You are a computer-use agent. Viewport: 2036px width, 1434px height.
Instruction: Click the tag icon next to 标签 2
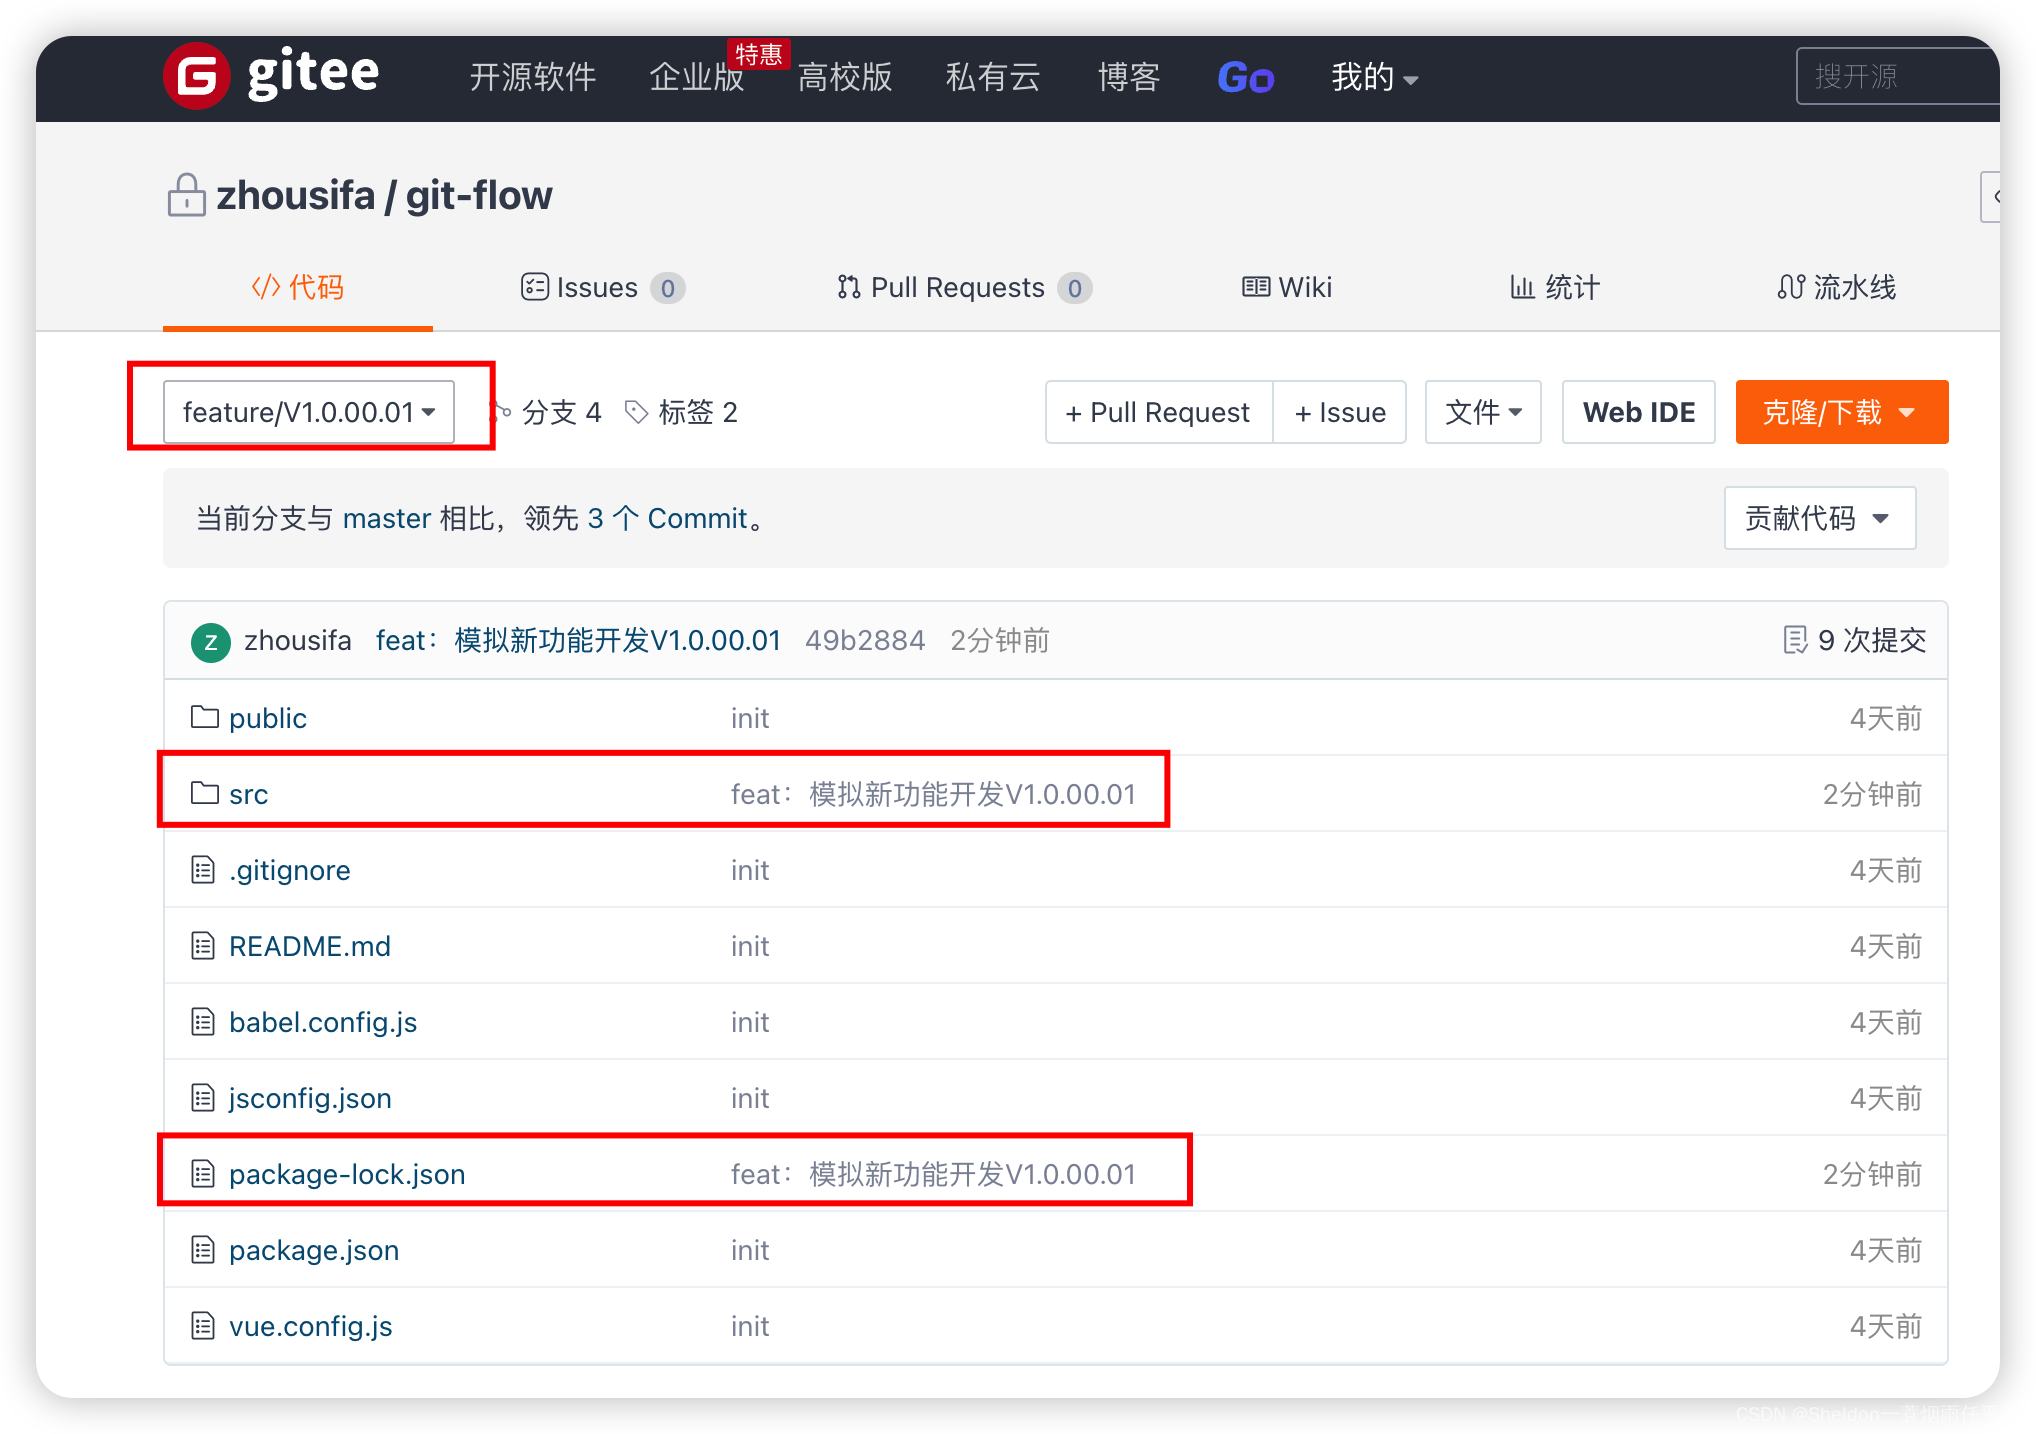(x=636, y=411)
